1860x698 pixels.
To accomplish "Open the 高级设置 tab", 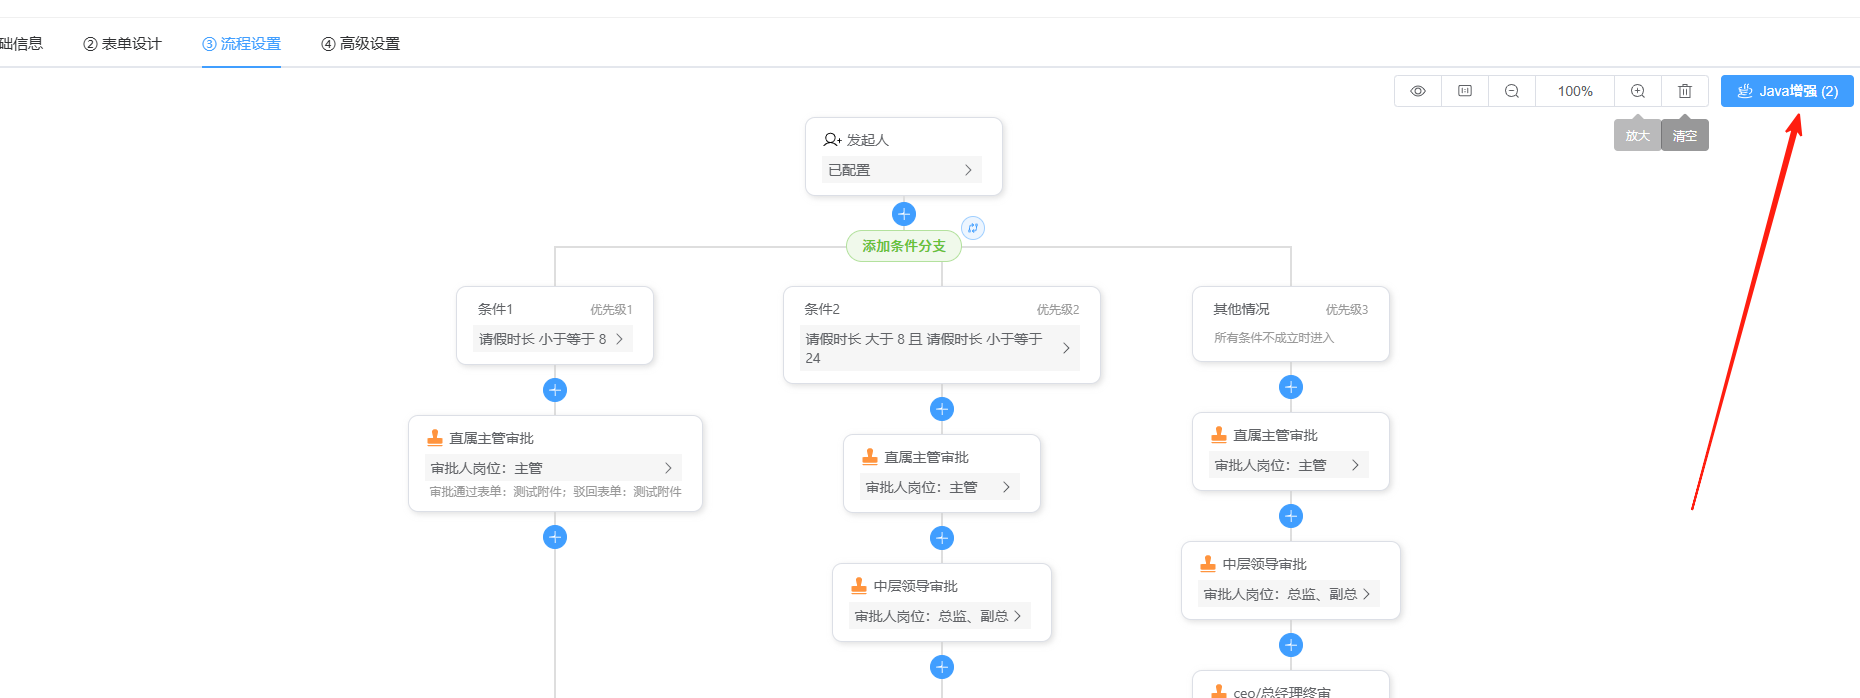I will [360, 44].
